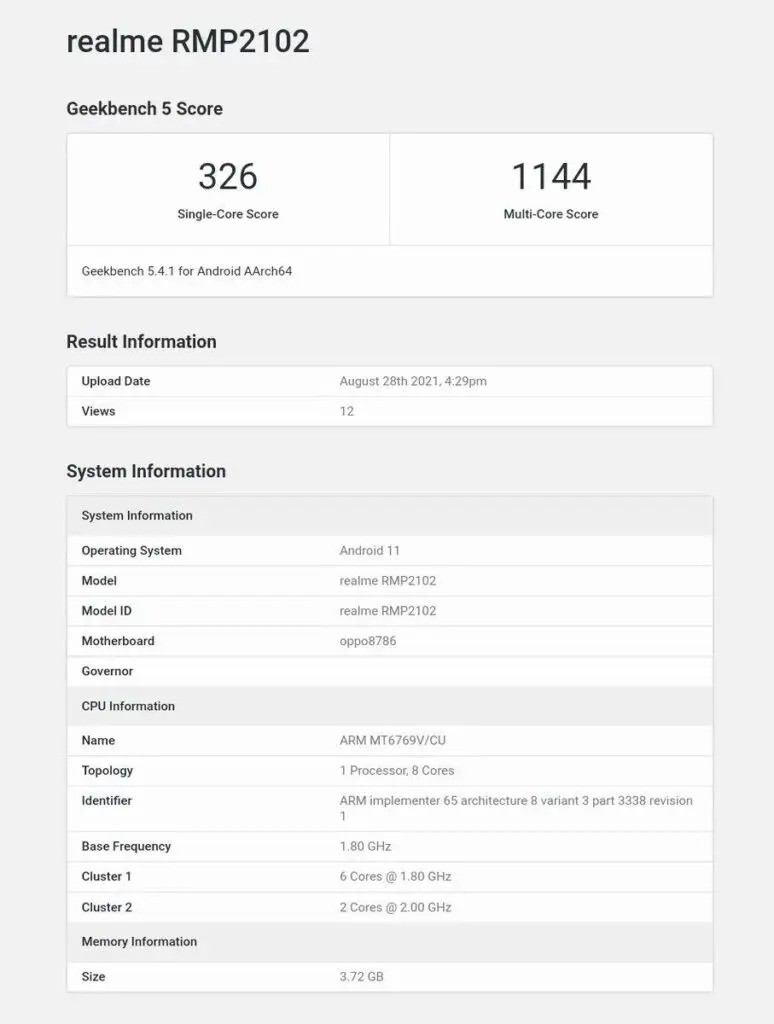
Task: Click the realme RMP2102 page title
Action: 188,41
